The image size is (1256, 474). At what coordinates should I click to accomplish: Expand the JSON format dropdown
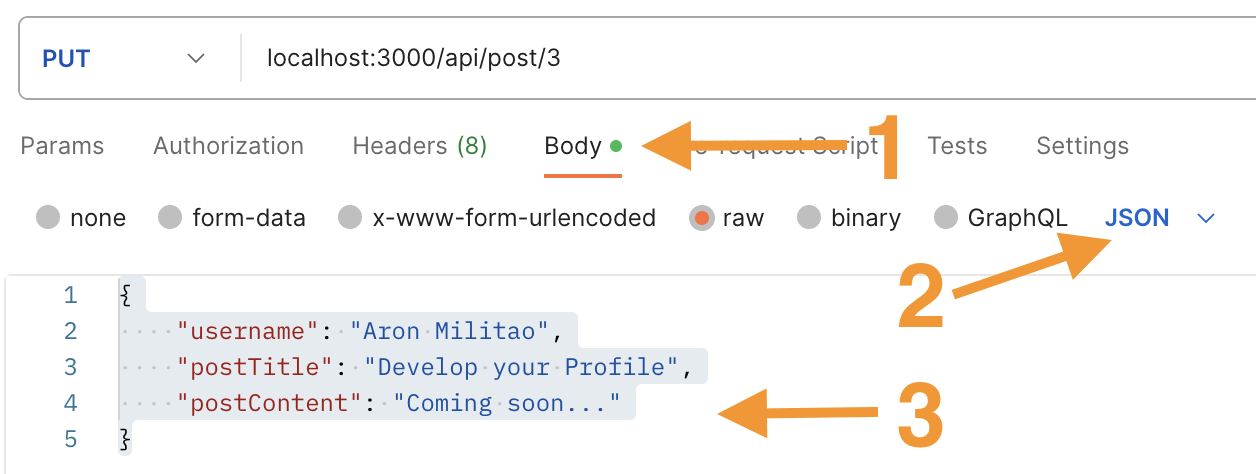point(1137,218)
